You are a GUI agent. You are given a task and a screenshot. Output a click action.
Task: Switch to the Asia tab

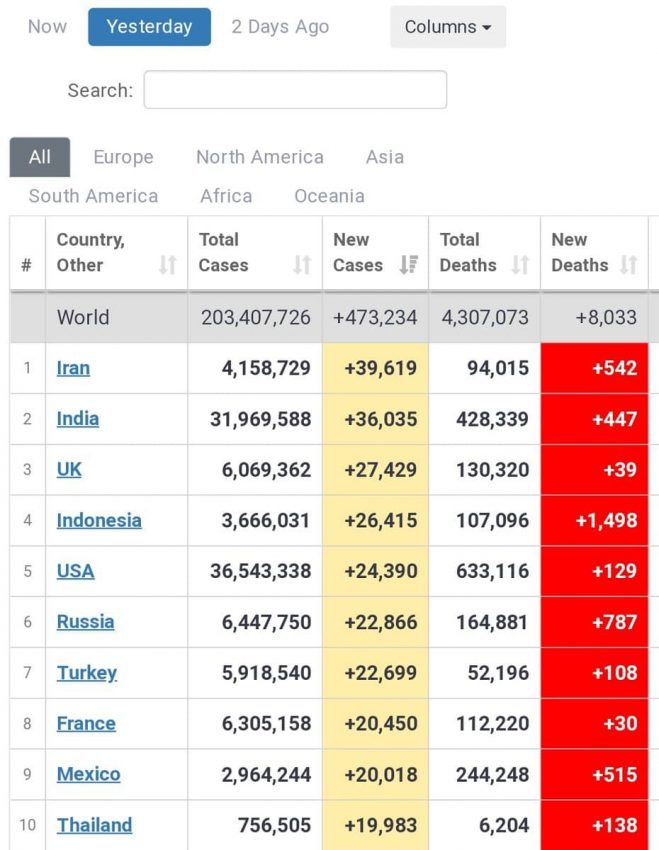[382, 157]
